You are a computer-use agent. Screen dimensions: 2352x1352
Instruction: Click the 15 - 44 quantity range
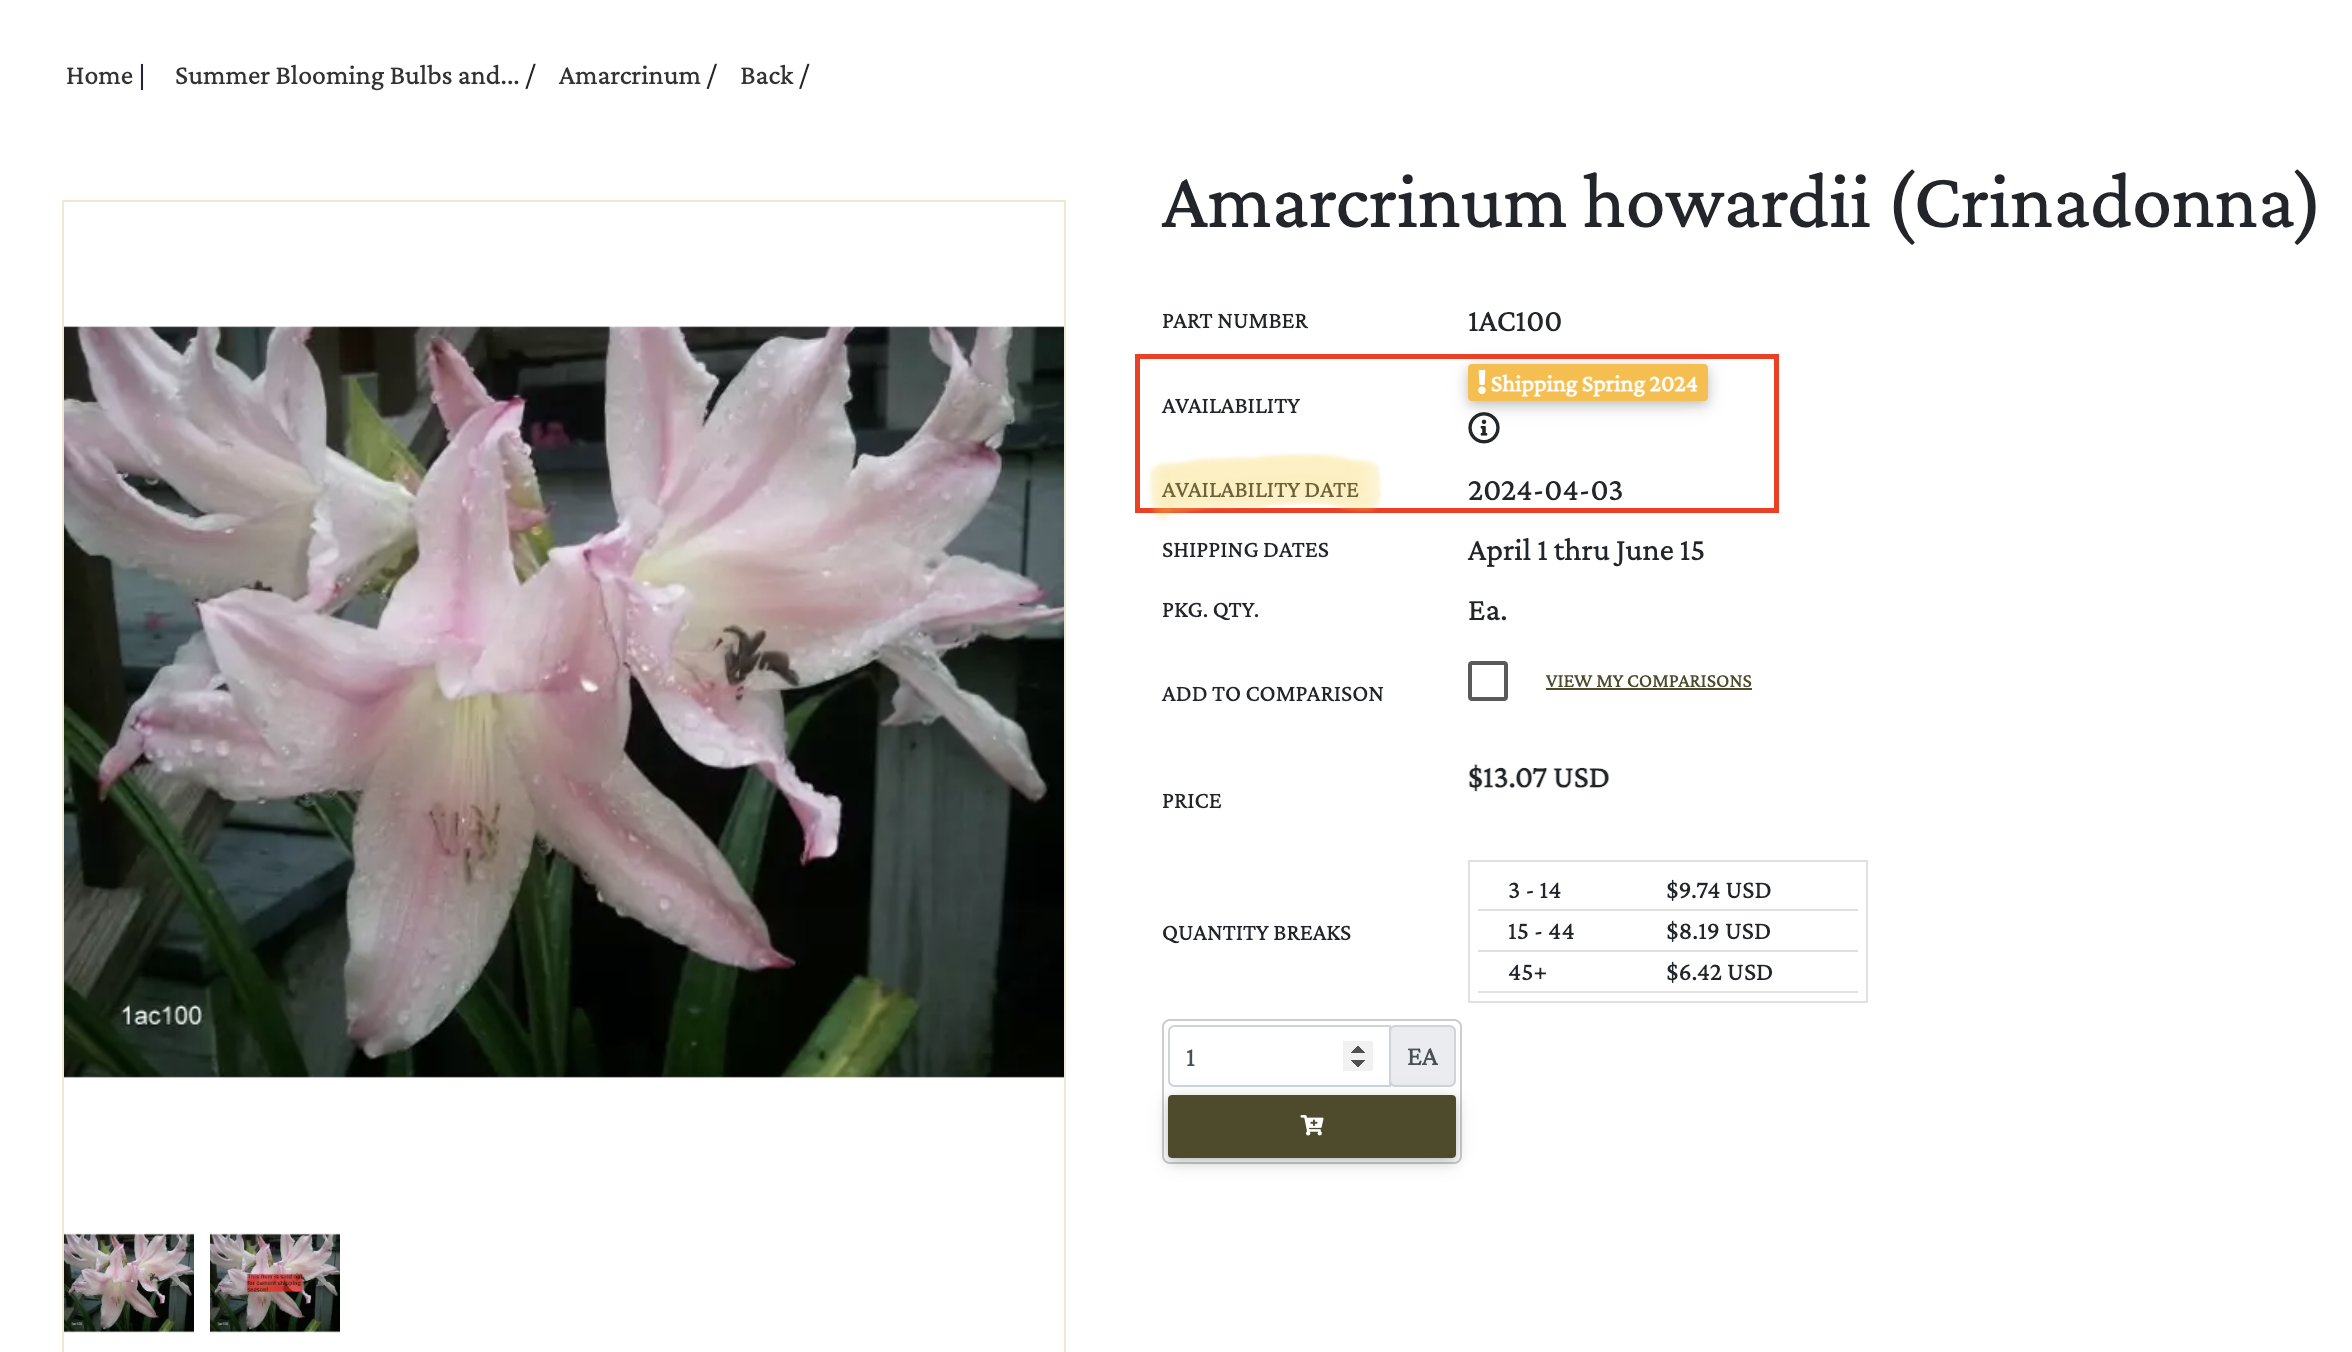point(1540,931)
